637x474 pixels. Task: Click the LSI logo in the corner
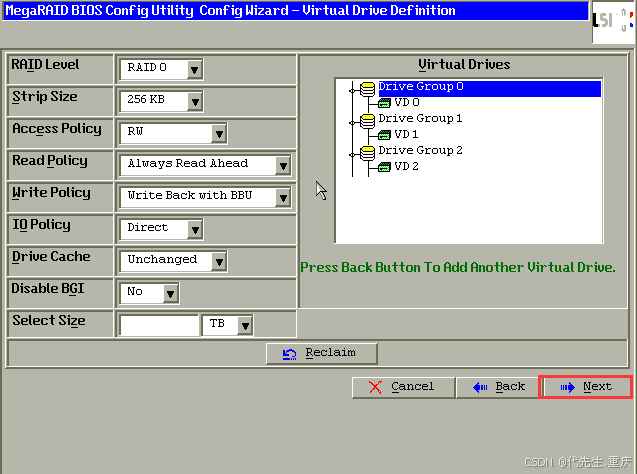pos(614,22)
